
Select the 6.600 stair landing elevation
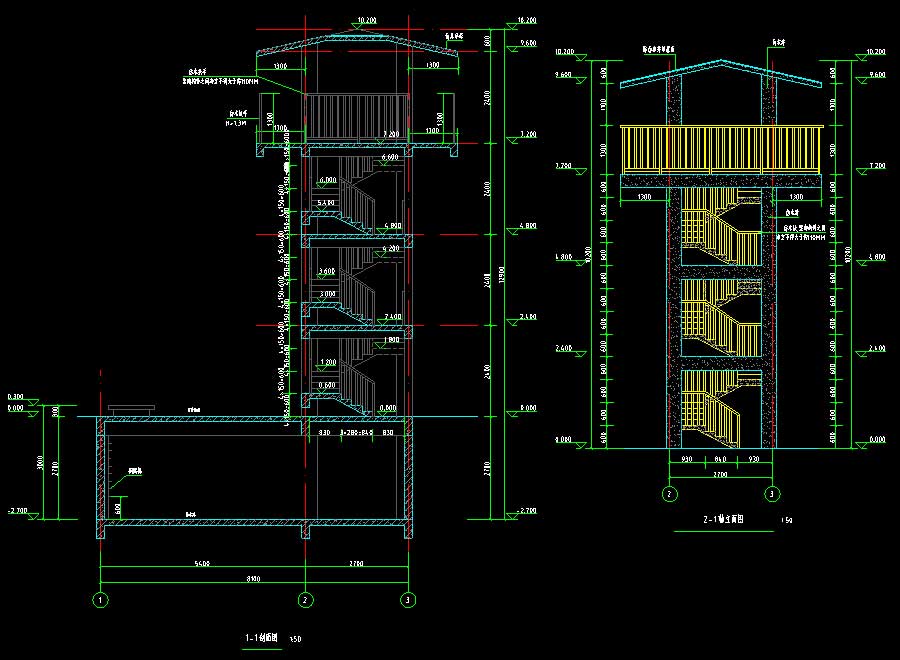390,157
